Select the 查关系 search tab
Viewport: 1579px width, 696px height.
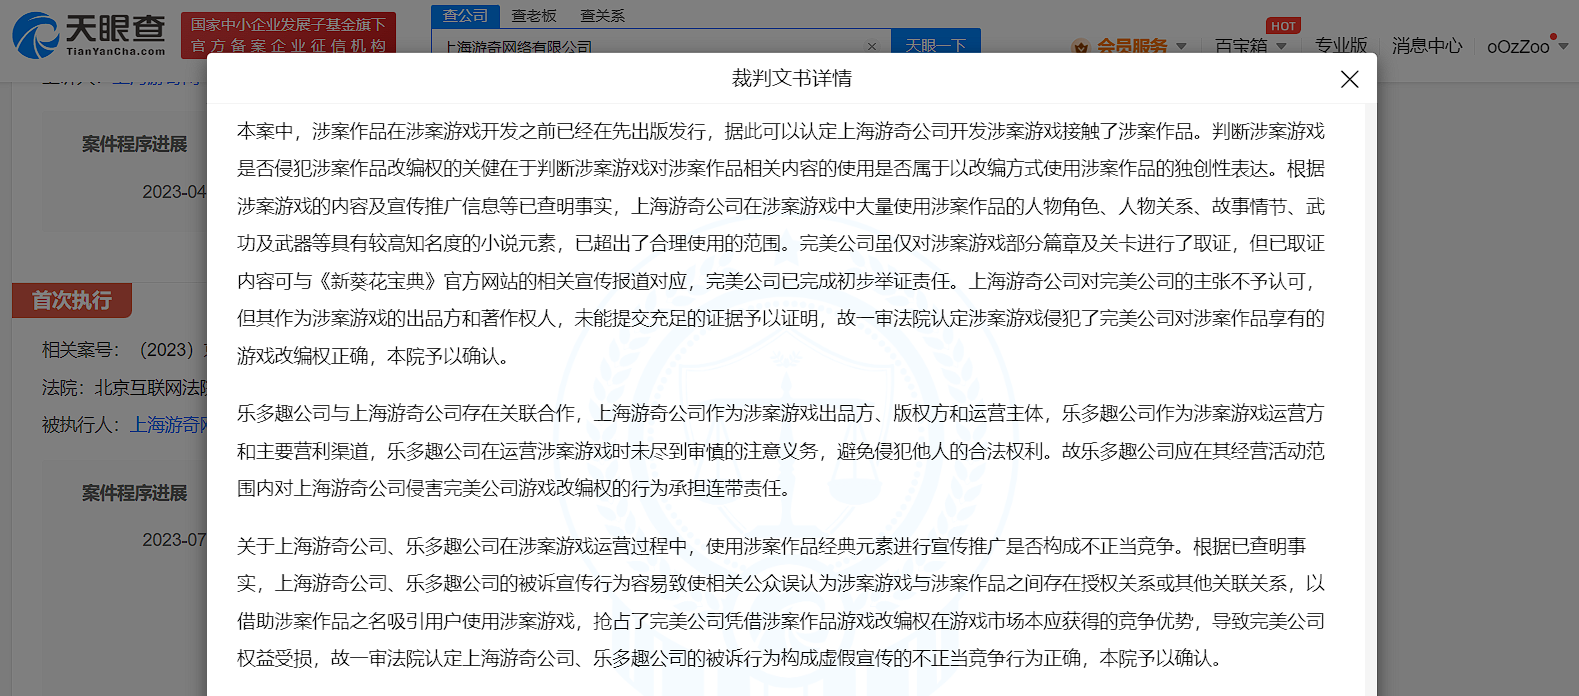click(602, 16)
